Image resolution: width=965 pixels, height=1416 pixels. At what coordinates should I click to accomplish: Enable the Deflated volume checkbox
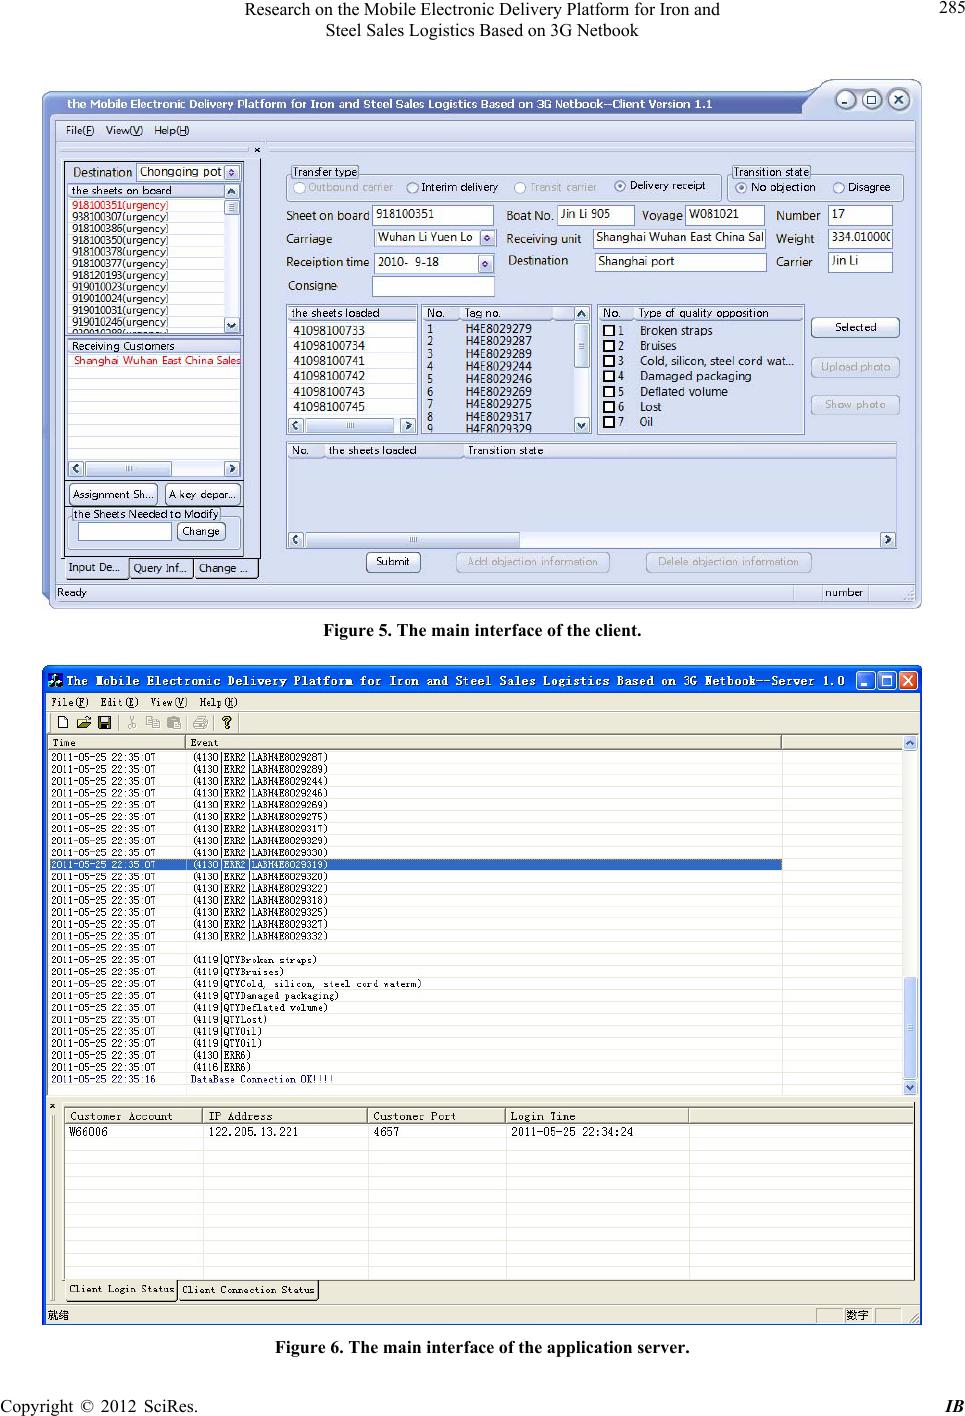609,392
